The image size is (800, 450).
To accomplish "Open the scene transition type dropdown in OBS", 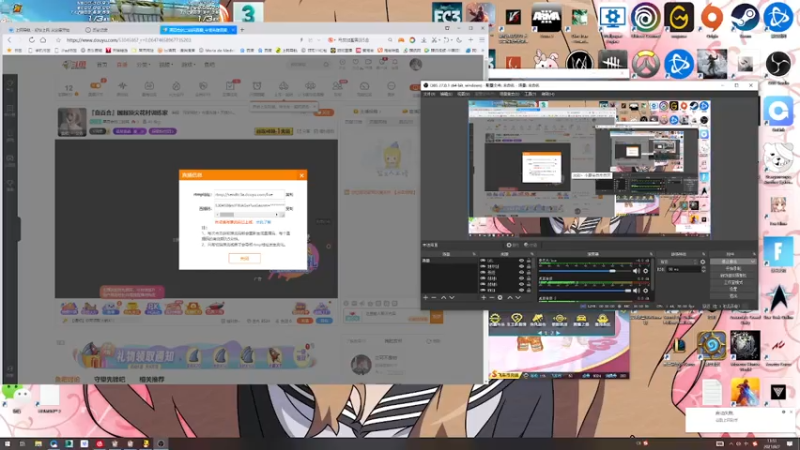I will coord(678,262).
